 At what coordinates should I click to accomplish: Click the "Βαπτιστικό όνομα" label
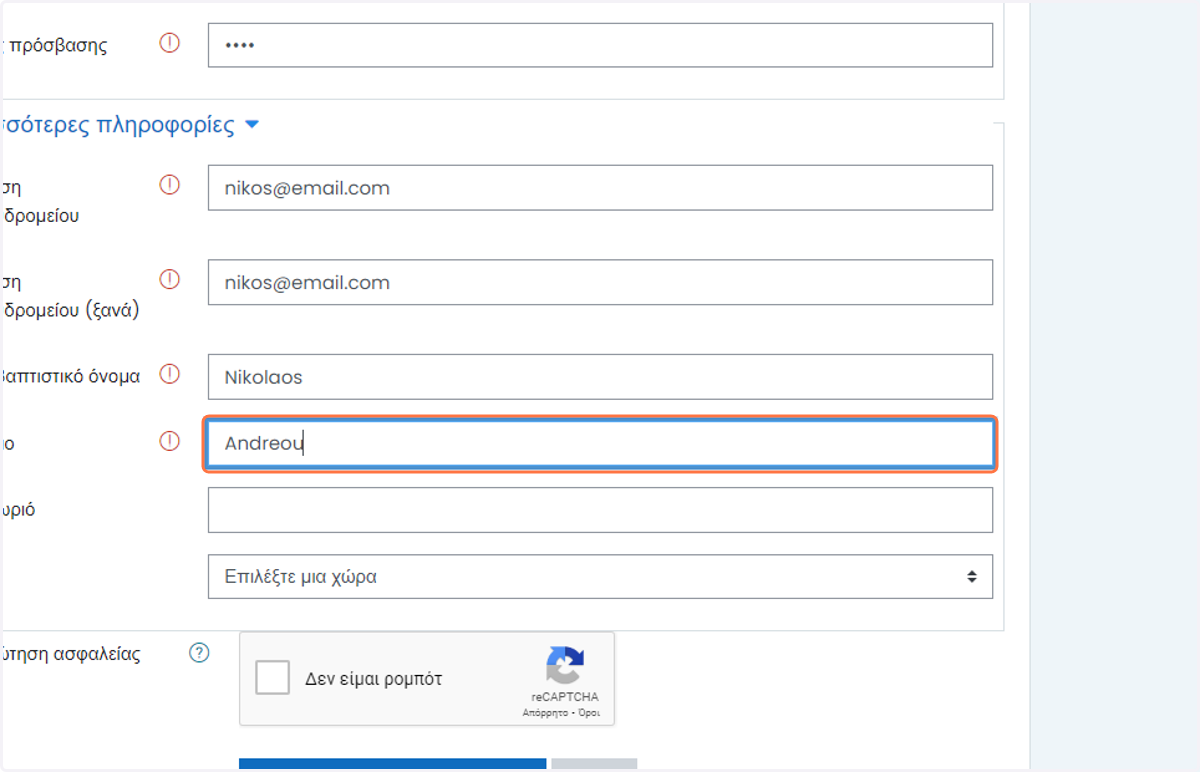pyautogui.click(x=70, y=377)
